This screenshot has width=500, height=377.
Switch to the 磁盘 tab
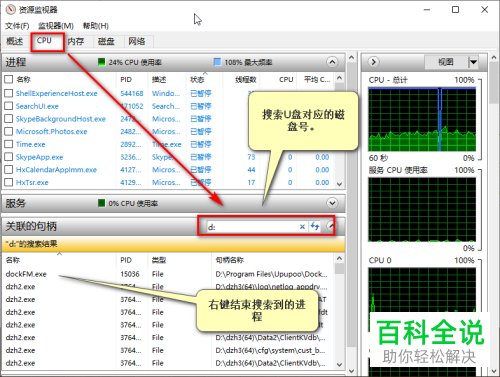tap(106, 41)
